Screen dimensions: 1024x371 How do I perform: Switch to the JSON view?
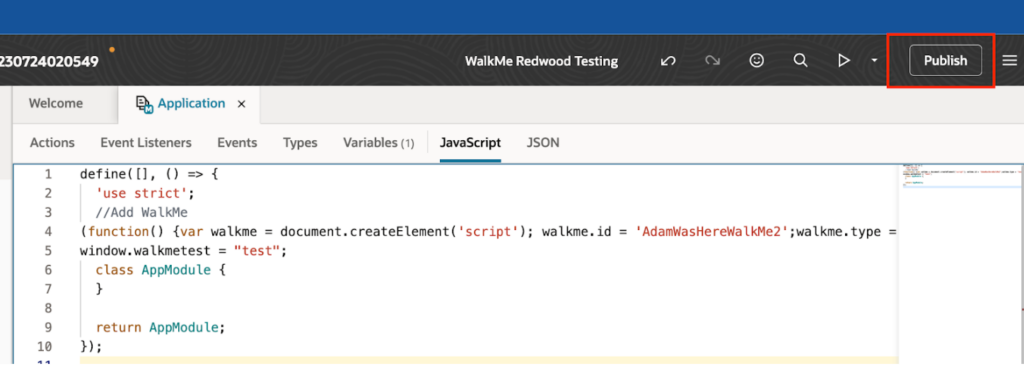[543, 142]
